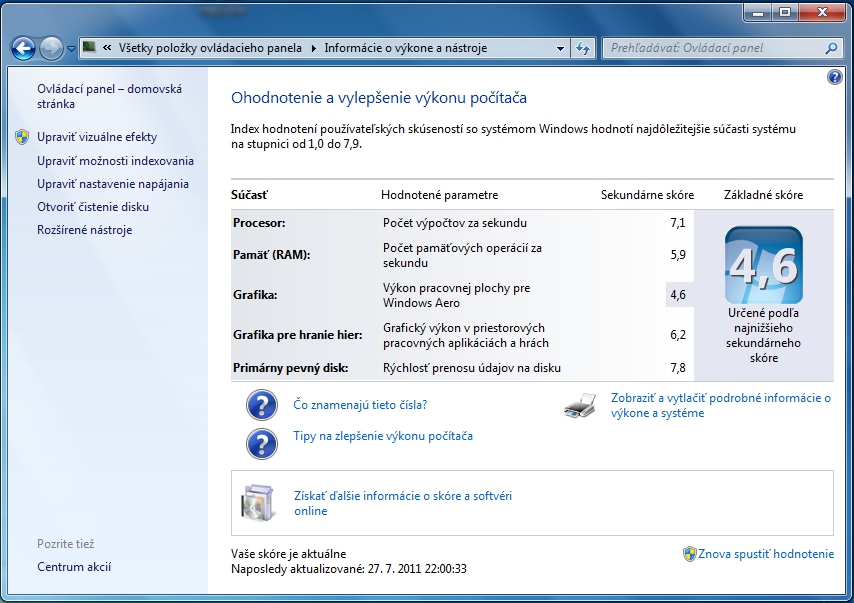Click highlighted Grafika subscore 4,6
This screenshot has width=854, height=603.
point(678,295)
